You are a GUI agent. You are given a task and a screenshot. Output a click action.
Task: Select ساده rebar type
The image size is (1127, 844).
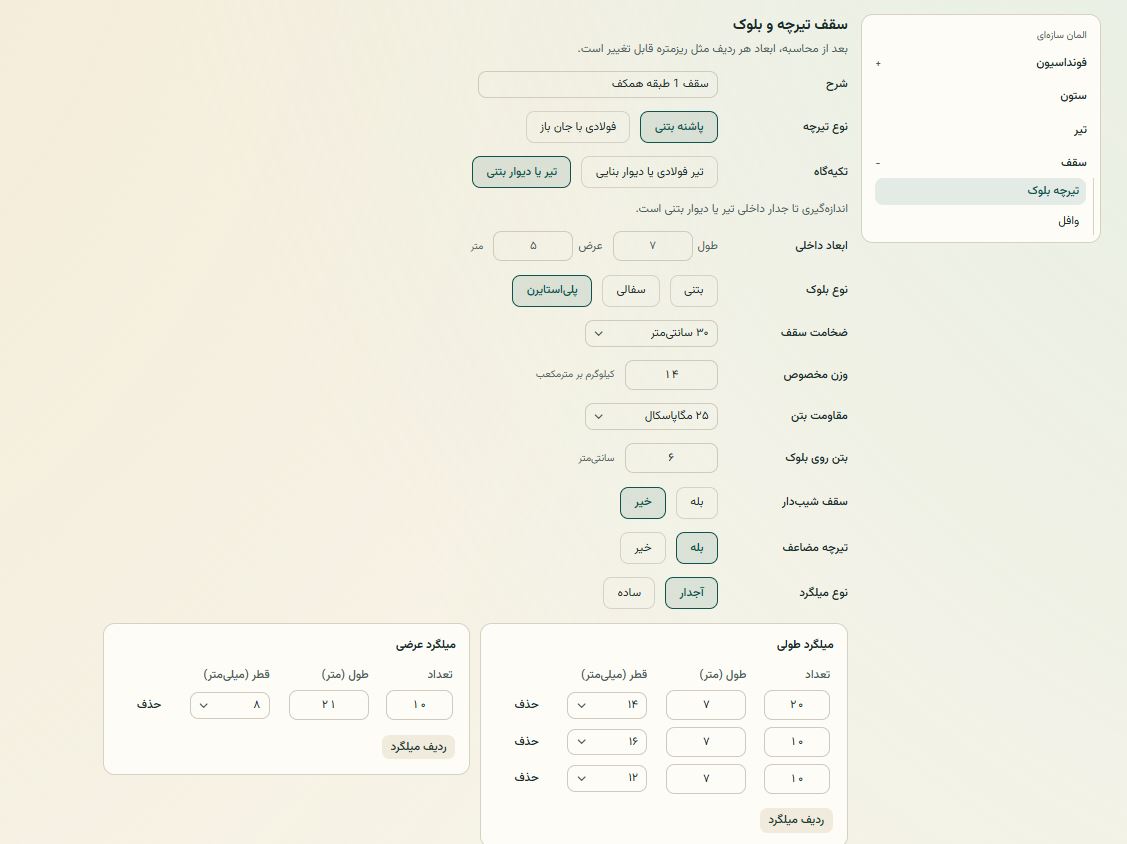point(629,593)
